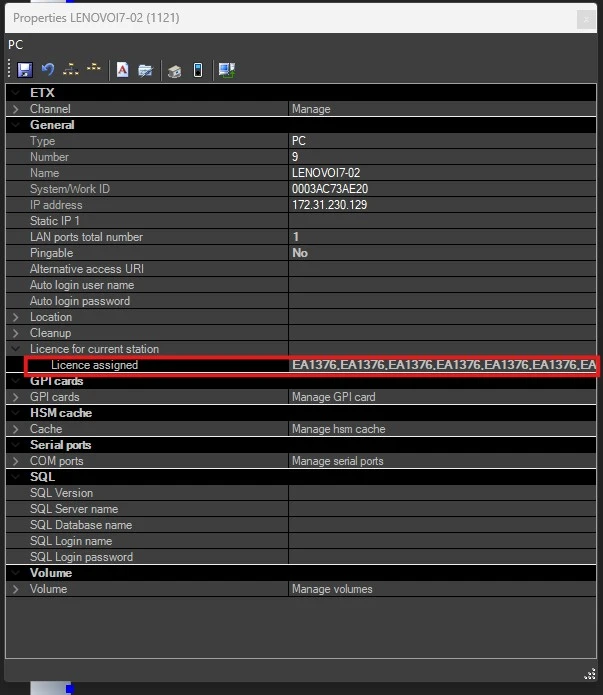Expand the Channel row
This screenshot has height=695, width=603.
click(16, 109)
